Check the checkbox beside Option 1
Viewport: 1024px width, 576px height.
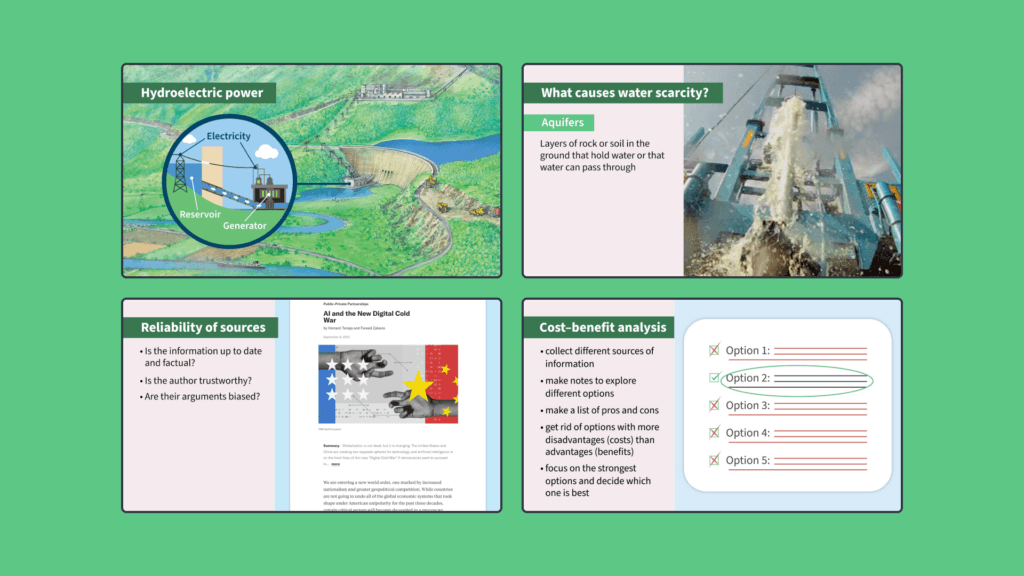pyautogui.click(x=713, y=351)
